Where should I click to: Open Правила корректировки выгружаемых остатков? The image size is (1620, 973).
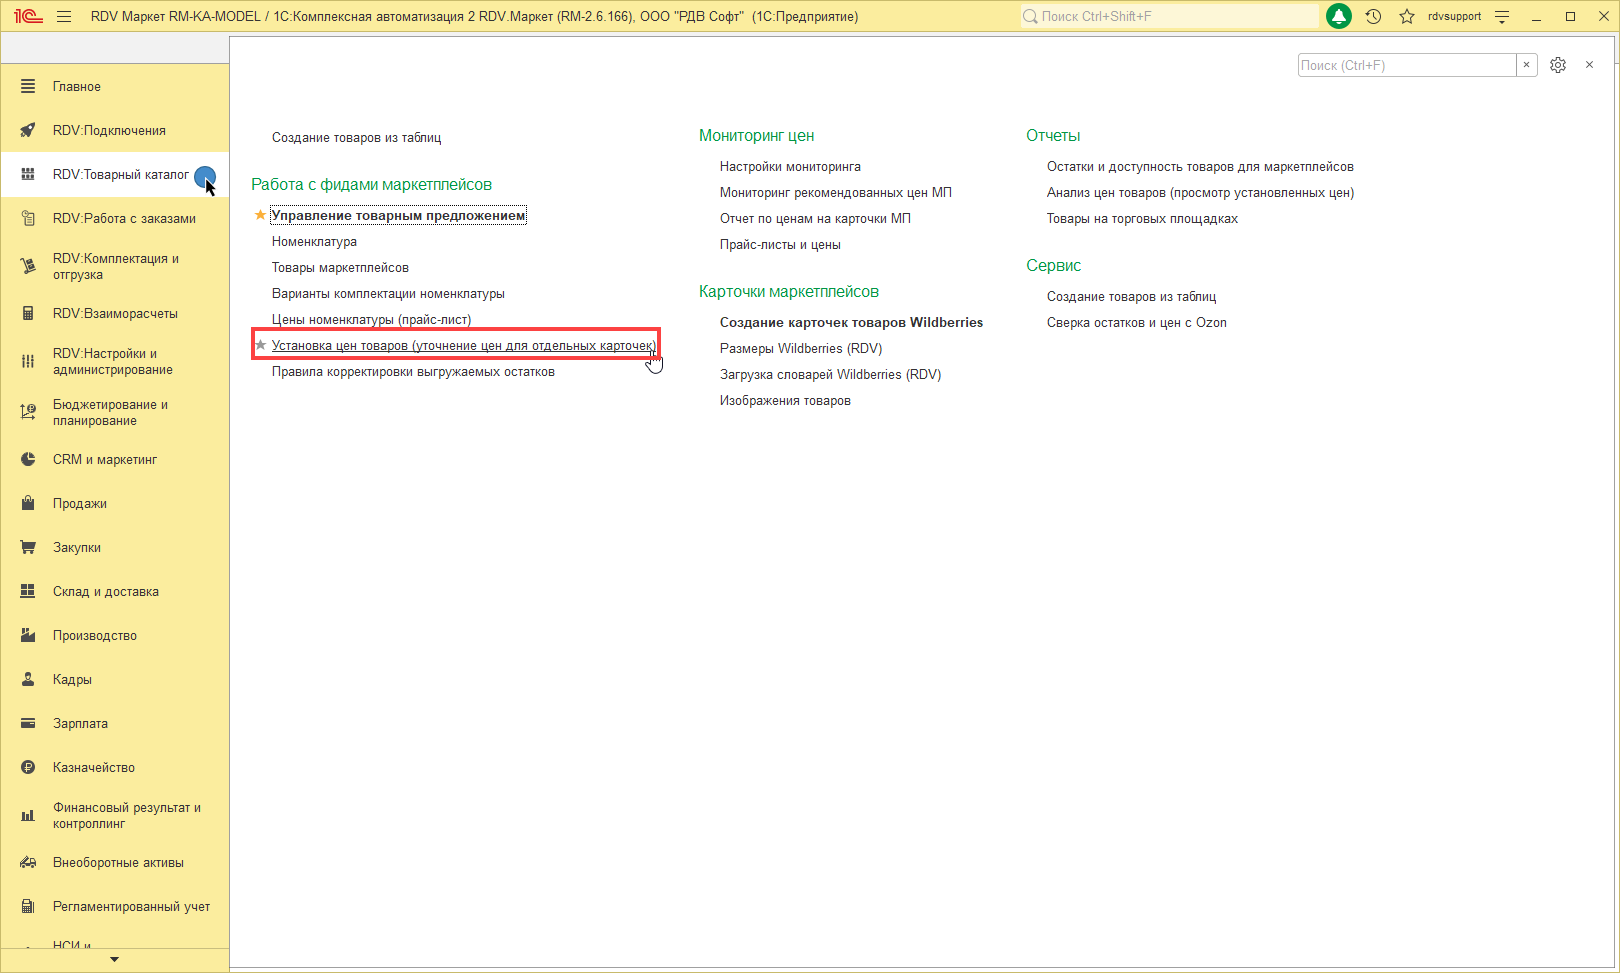(413, 371)
